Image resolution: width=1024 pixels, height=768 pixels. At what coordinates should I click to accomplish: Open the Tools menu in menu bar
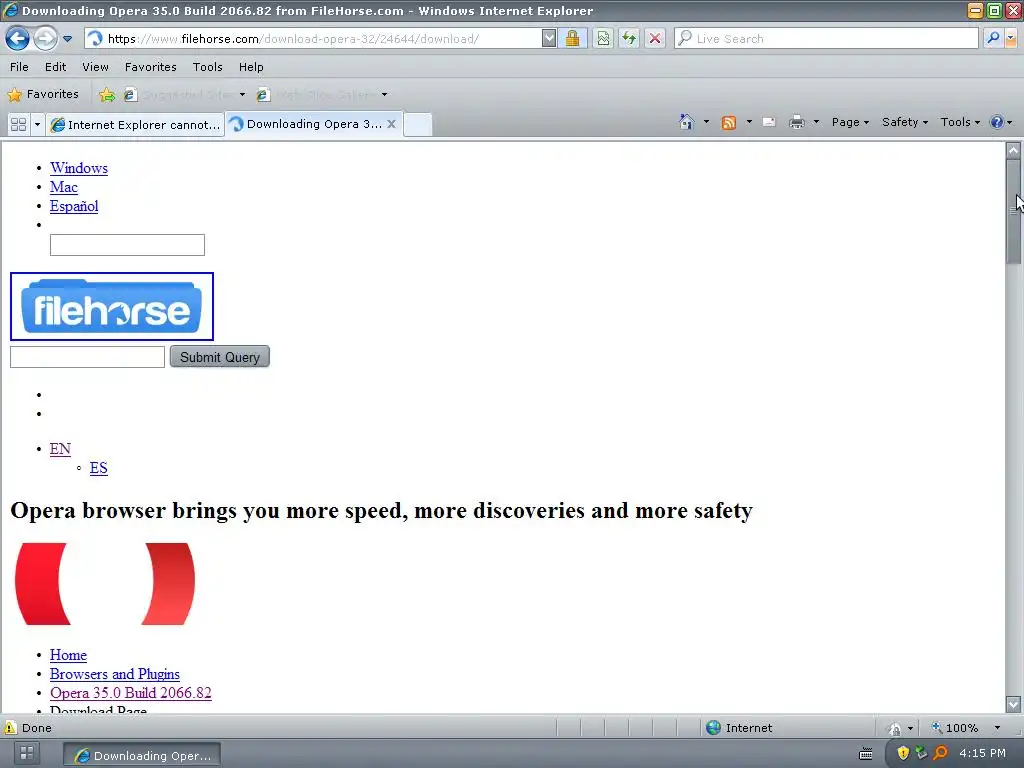(x=208, y=67)
